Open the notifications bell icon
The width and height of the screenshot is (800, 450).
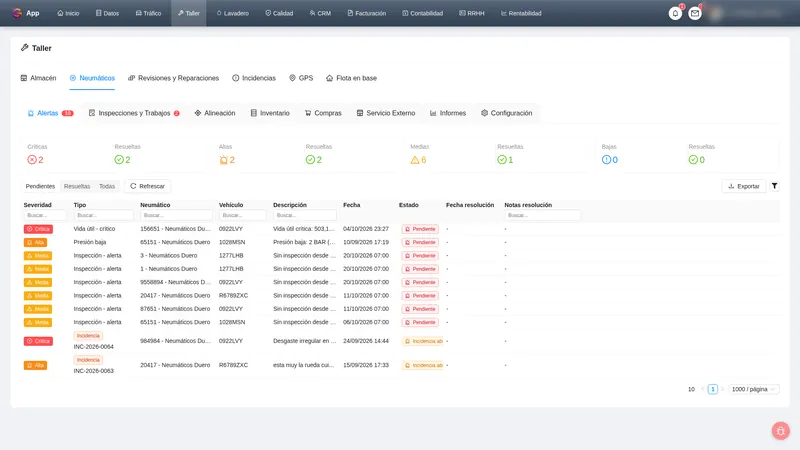675,13
